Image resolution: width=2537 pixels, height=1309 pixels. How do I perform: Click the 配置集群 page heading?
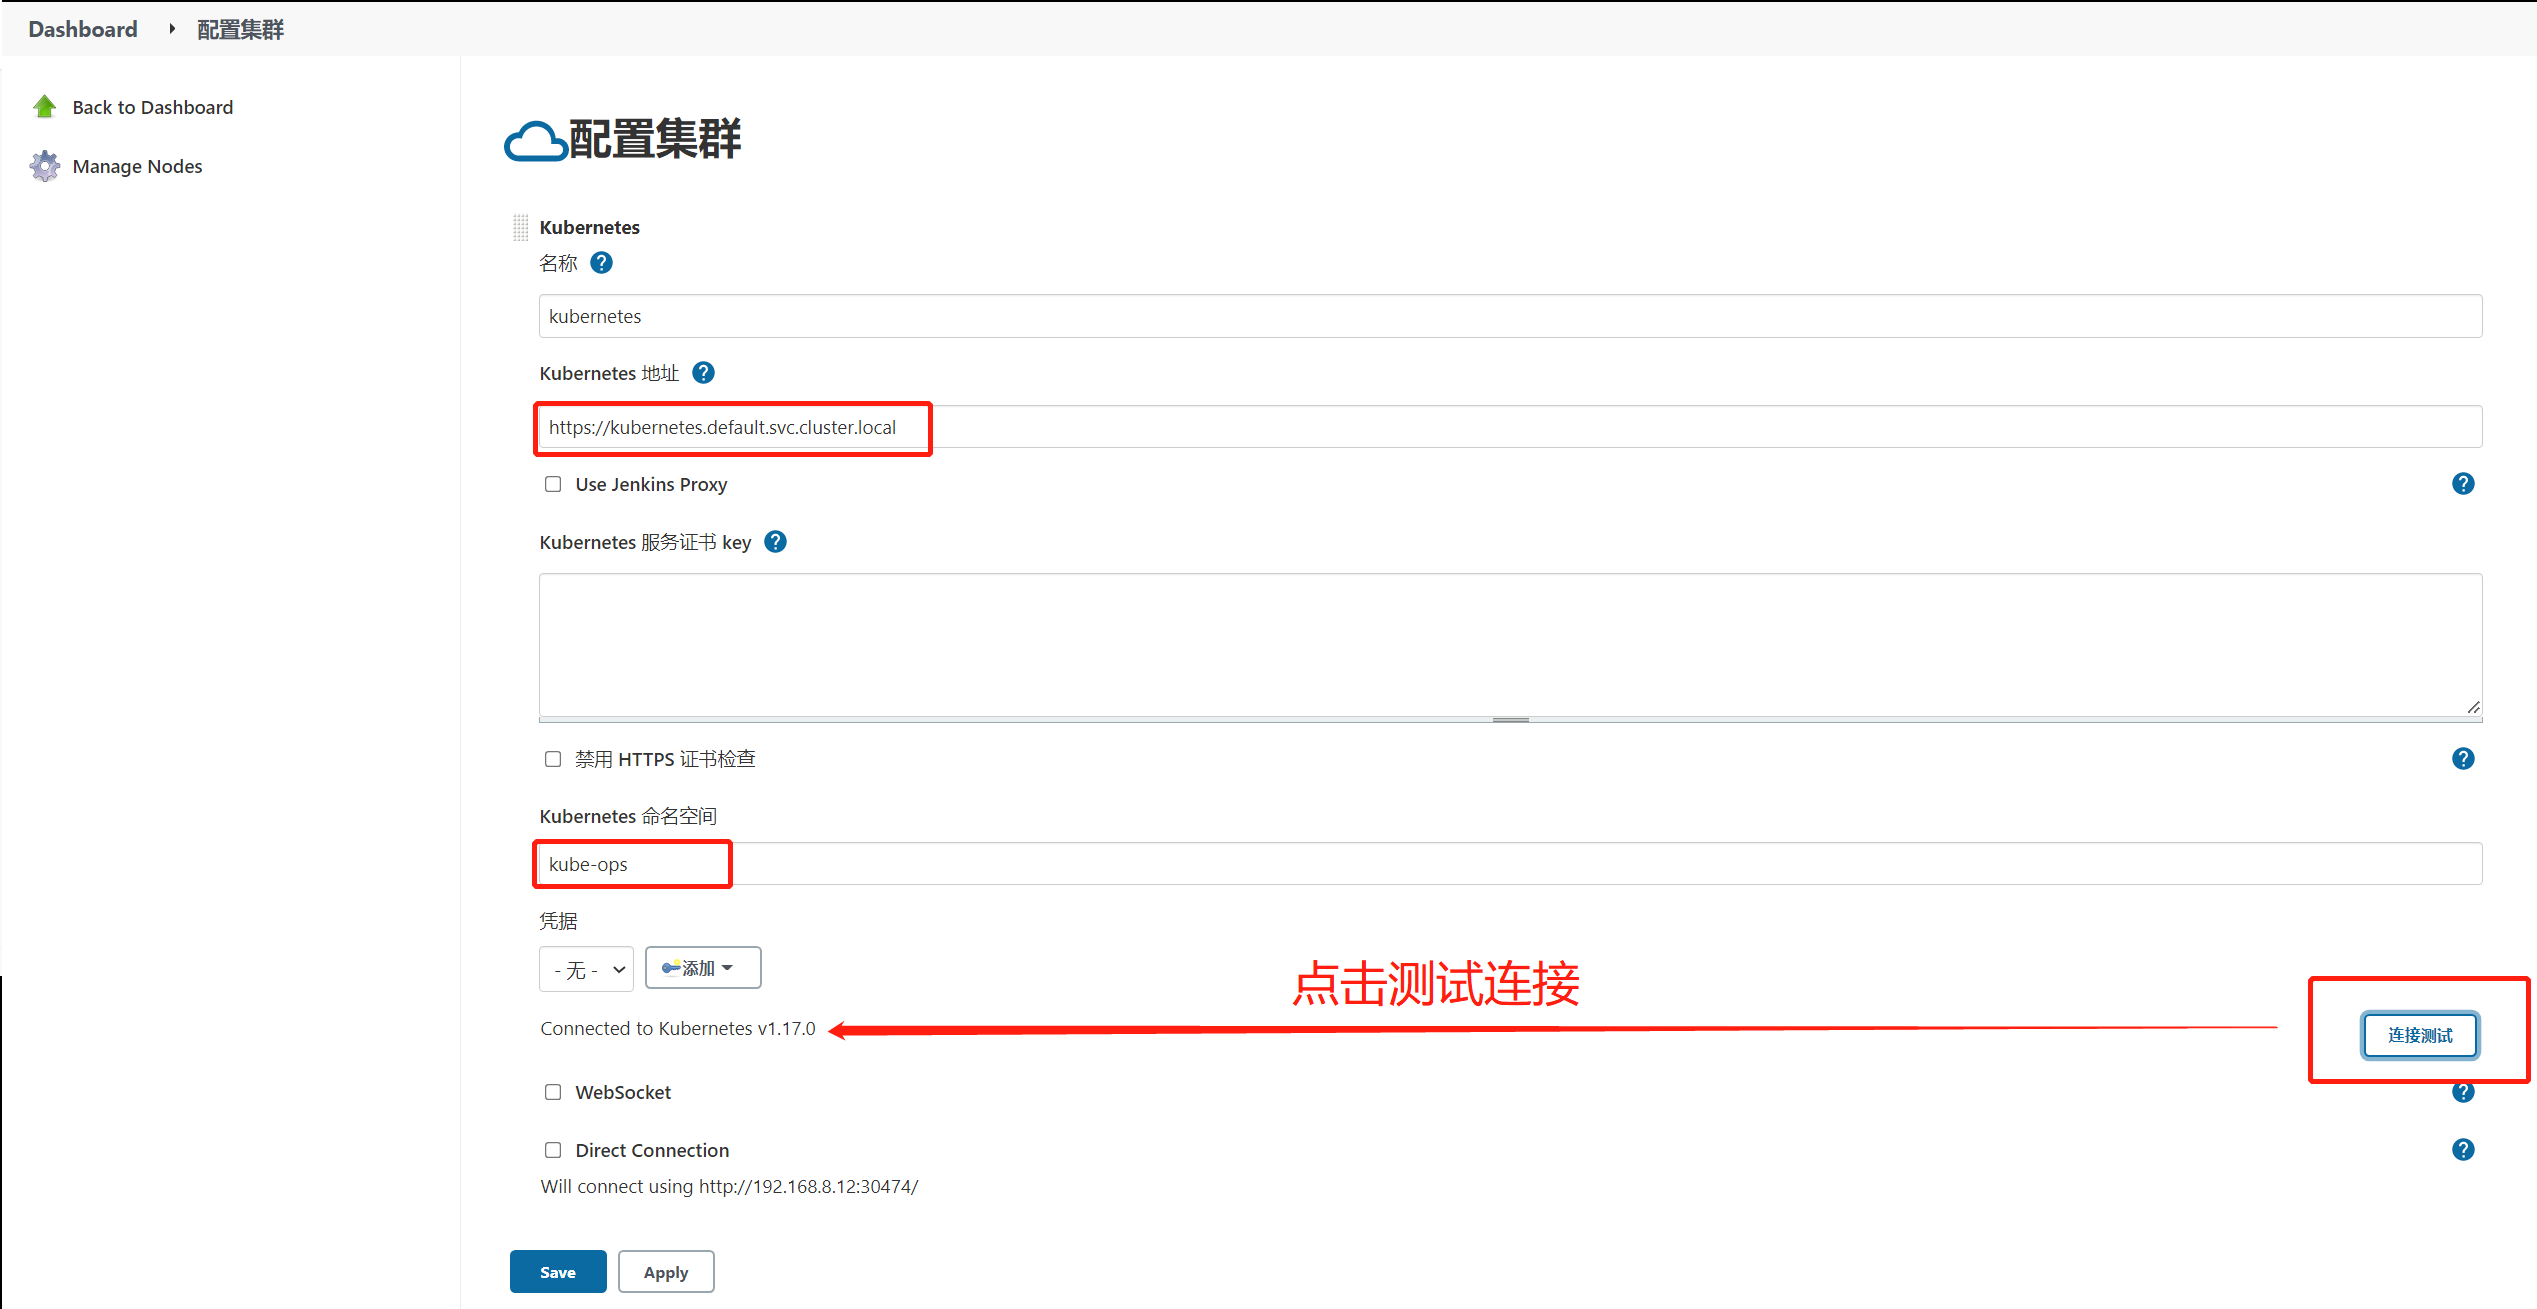655,139
